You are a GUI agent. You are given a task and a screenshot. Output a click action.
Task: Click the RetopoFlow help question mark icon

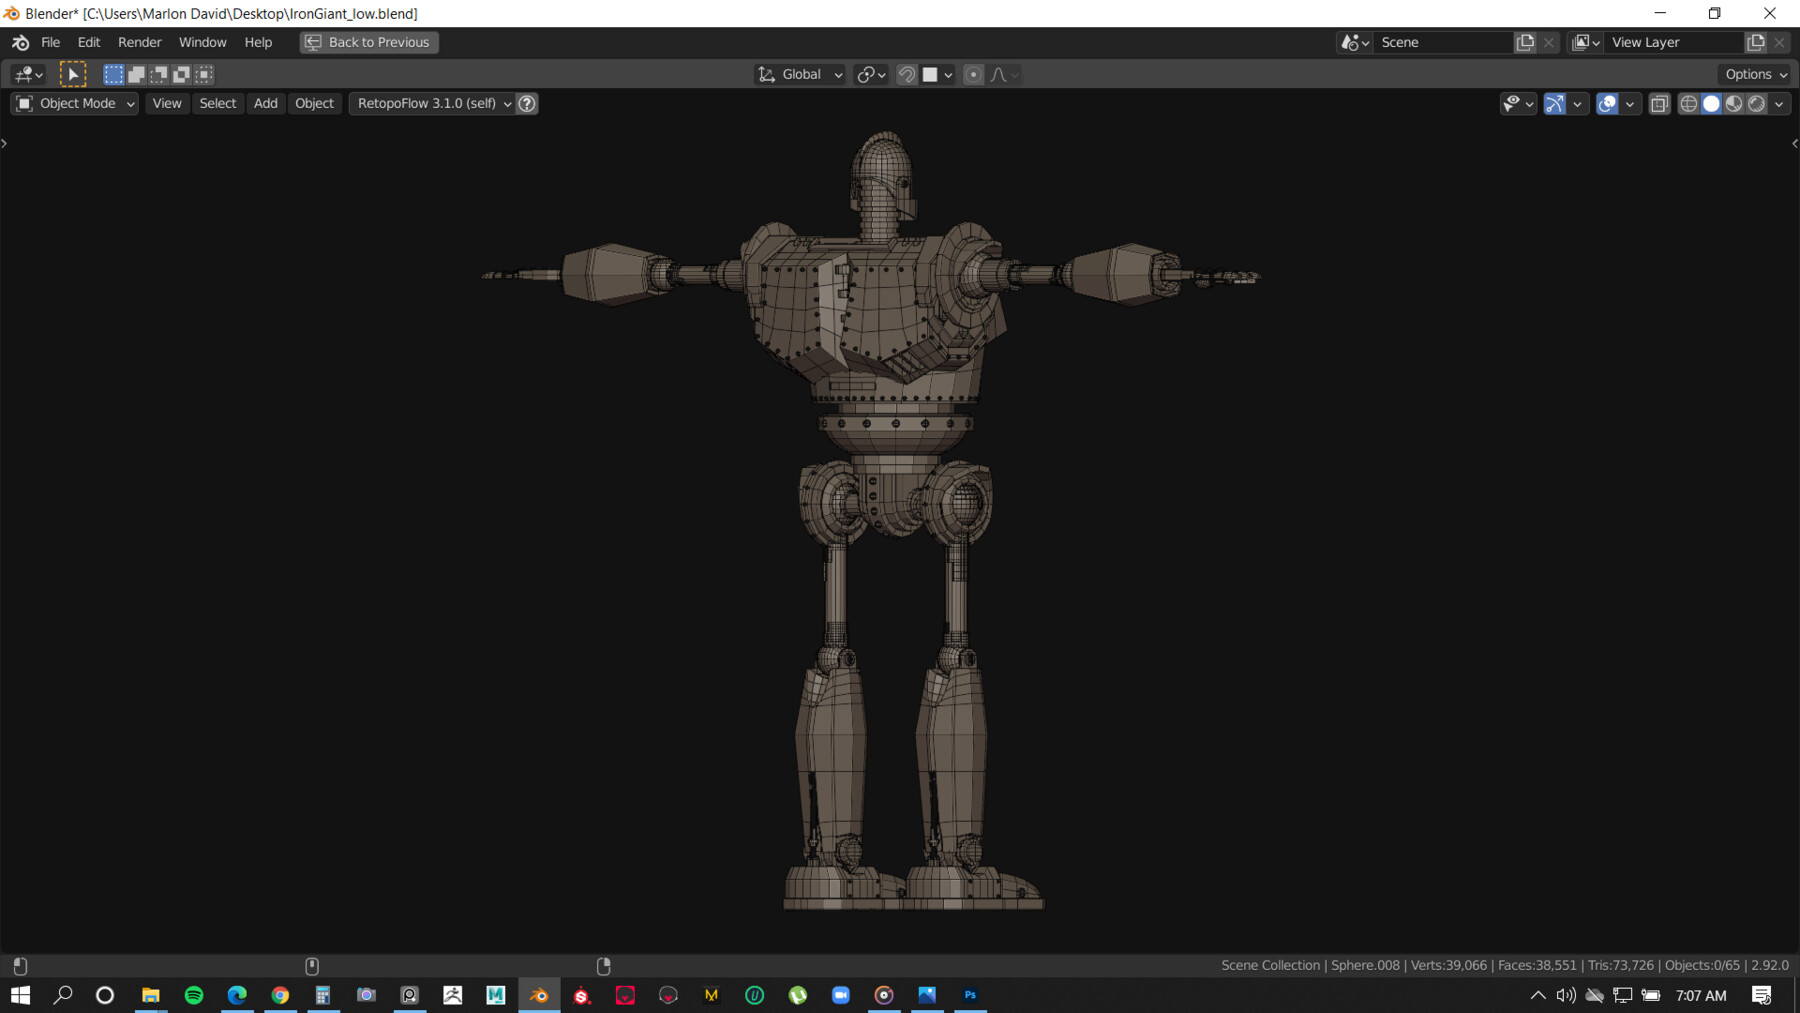point(527,103)
